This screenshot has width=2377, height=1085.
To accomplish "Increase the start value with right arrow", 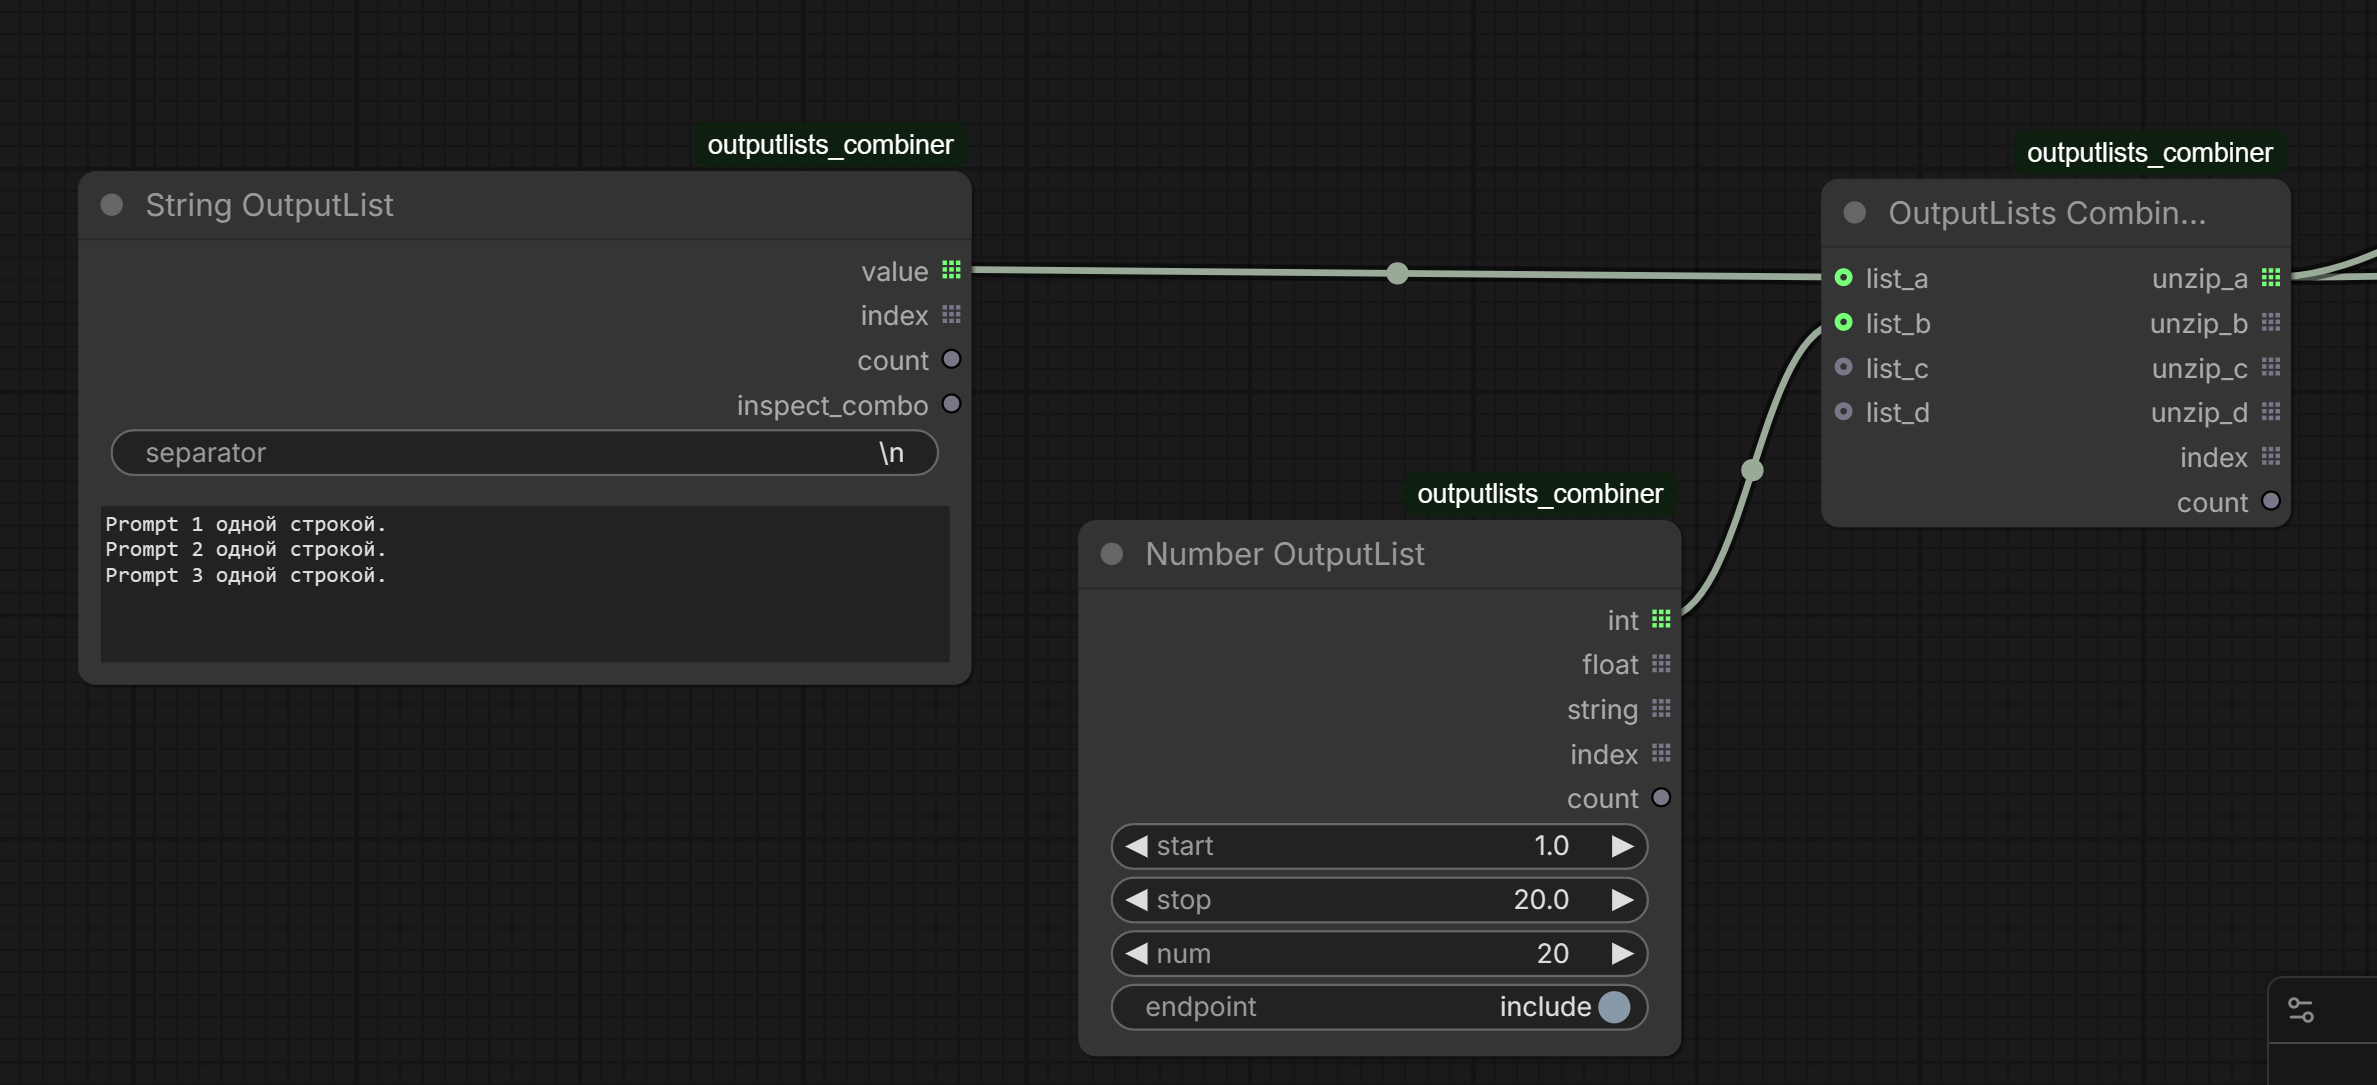I will [x=1622, y=846].
